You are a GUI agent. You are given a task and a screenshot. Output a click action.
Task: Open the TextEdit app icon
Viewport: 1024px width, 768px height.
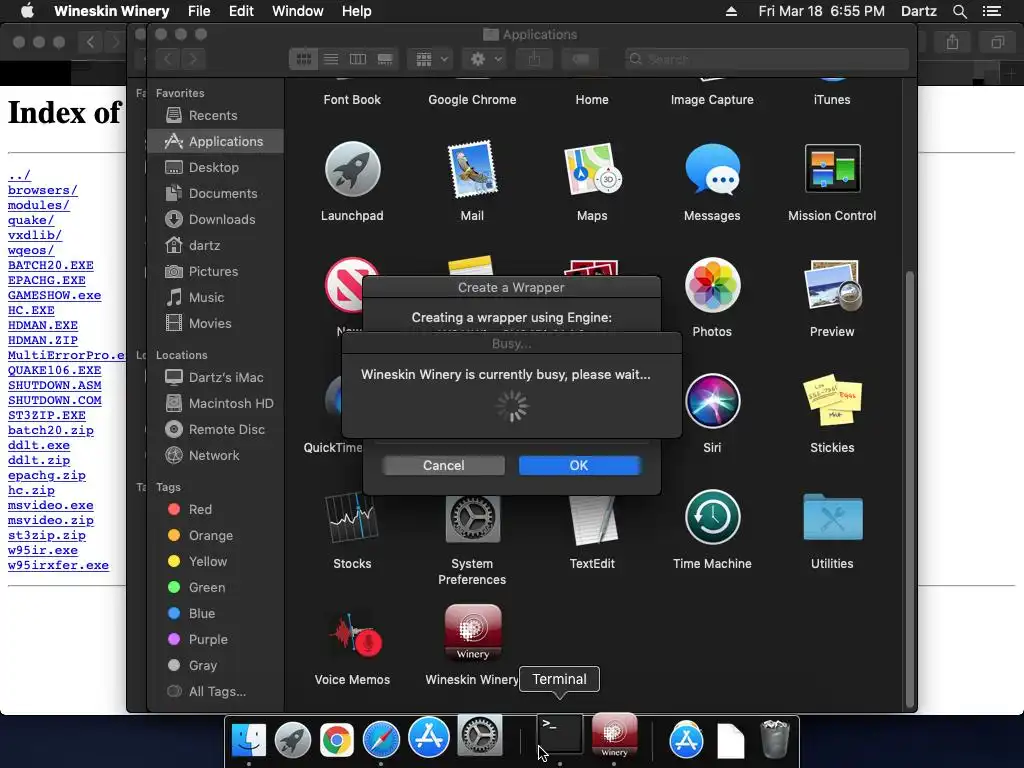(x=592, y=520)
